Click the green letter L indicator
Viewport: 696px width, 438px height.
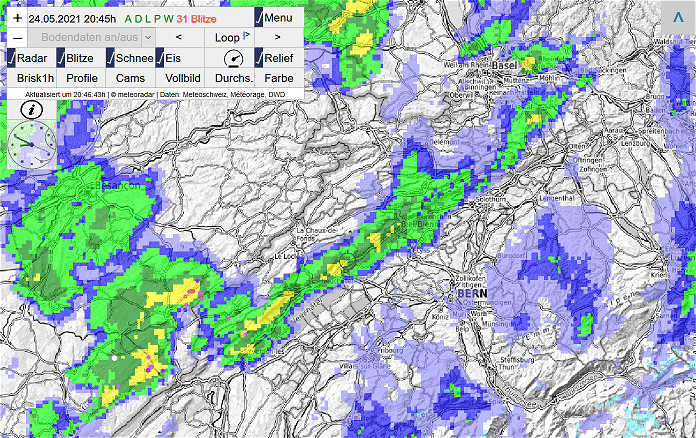tap(148, 19)
